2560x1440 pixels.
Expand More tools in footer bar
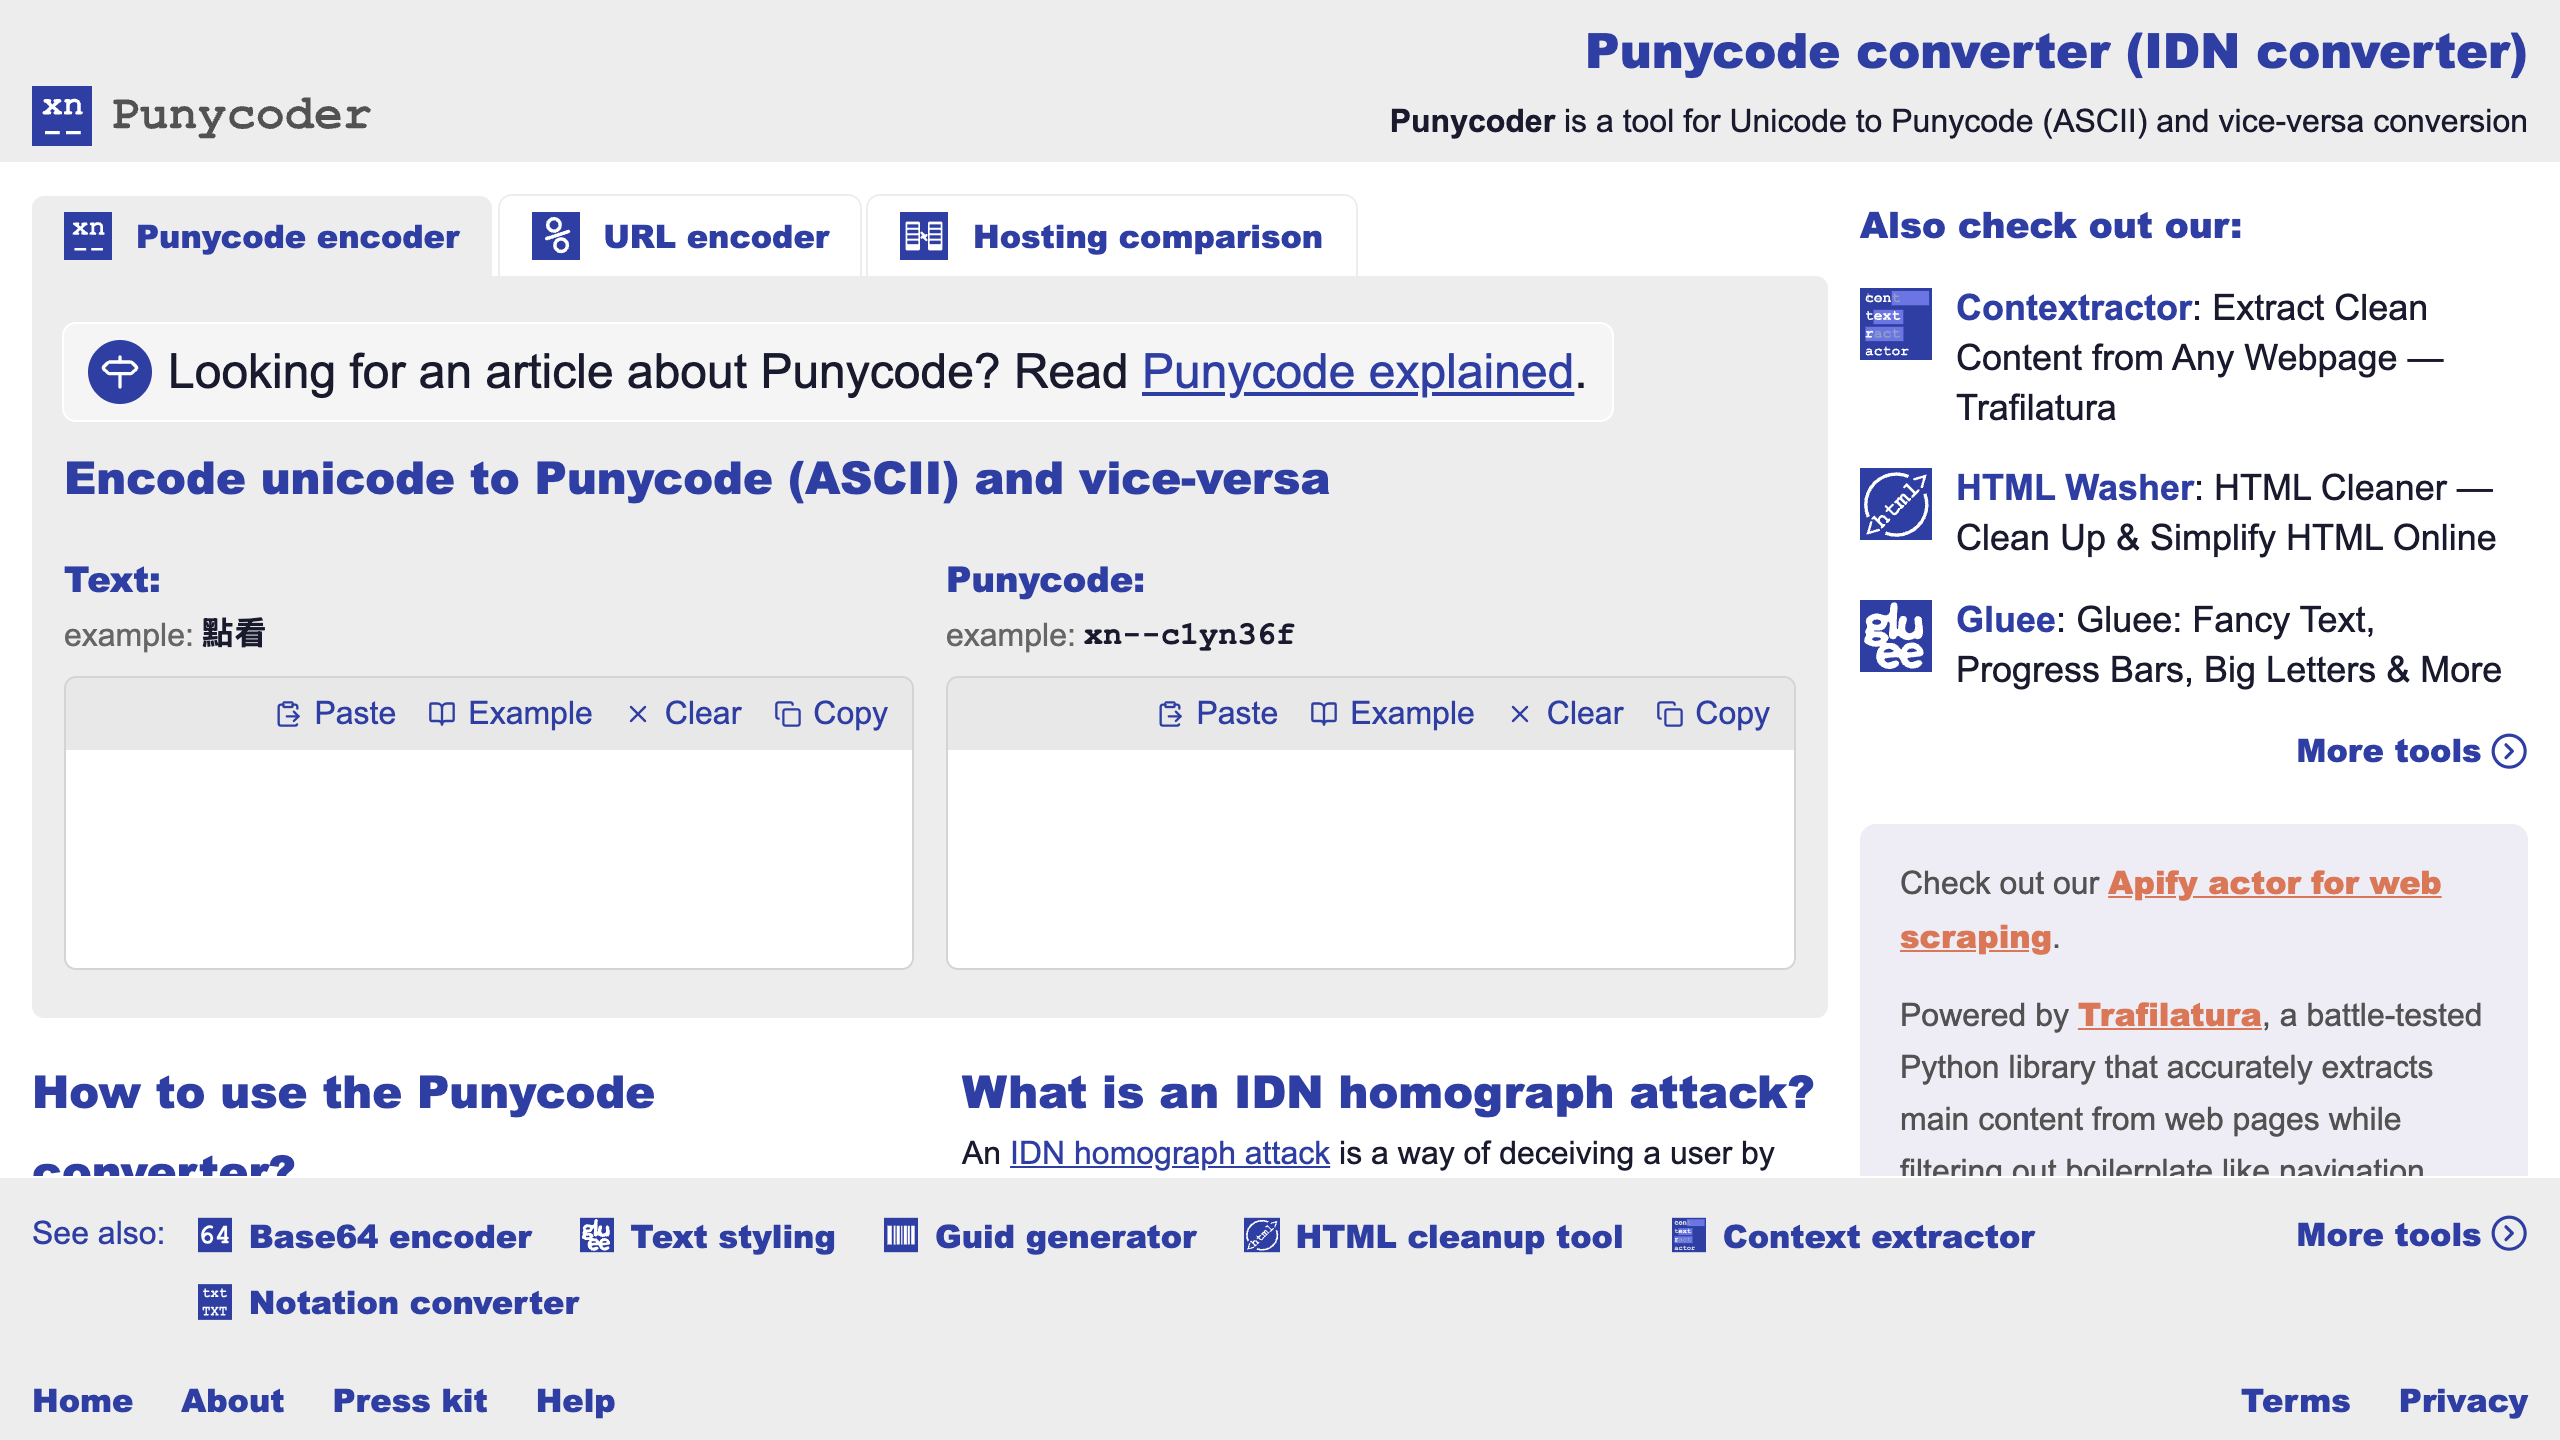pyautogui.click(x=2410, y=1235)
